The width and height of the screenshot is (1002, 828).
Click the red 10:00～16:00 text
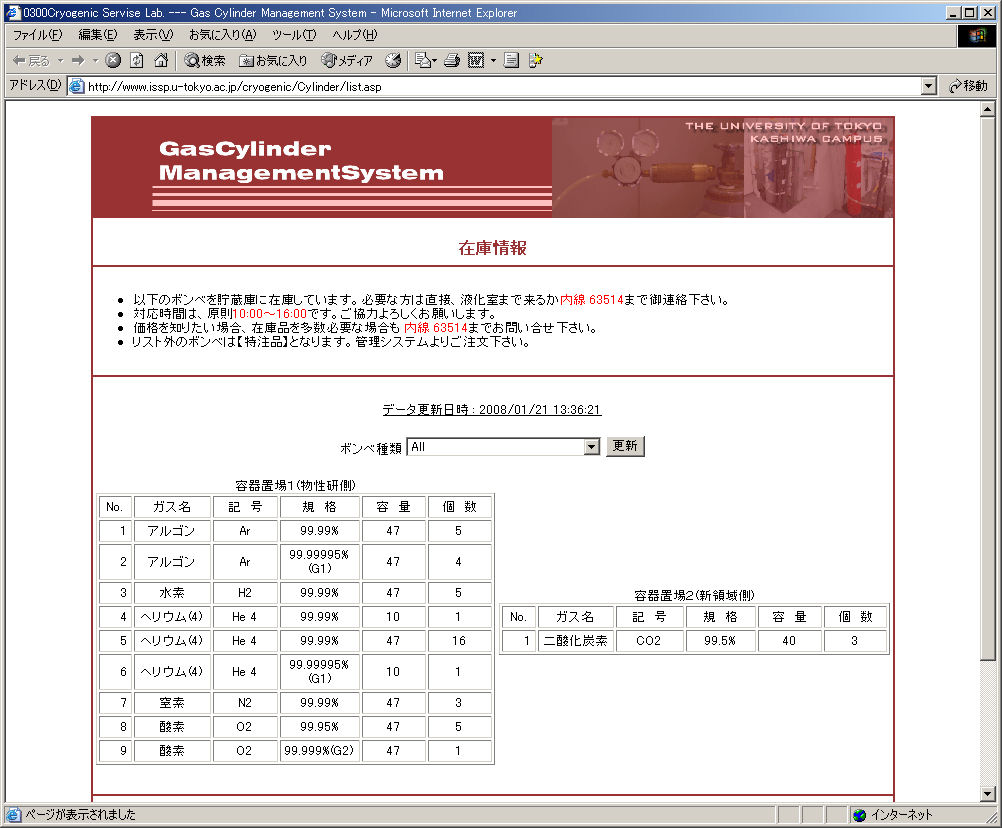click(270, 314)
